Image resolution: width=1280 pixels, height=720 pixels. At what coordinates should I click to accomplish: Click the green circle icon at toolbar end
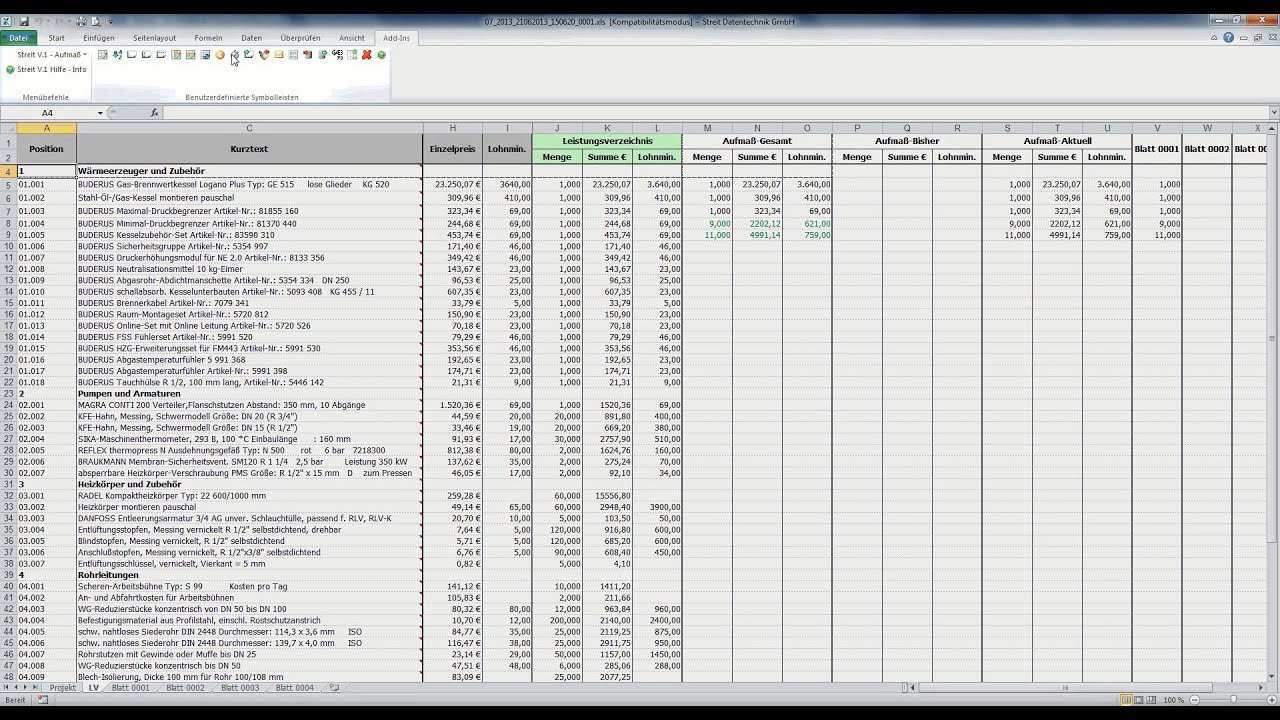coord(381,55)
